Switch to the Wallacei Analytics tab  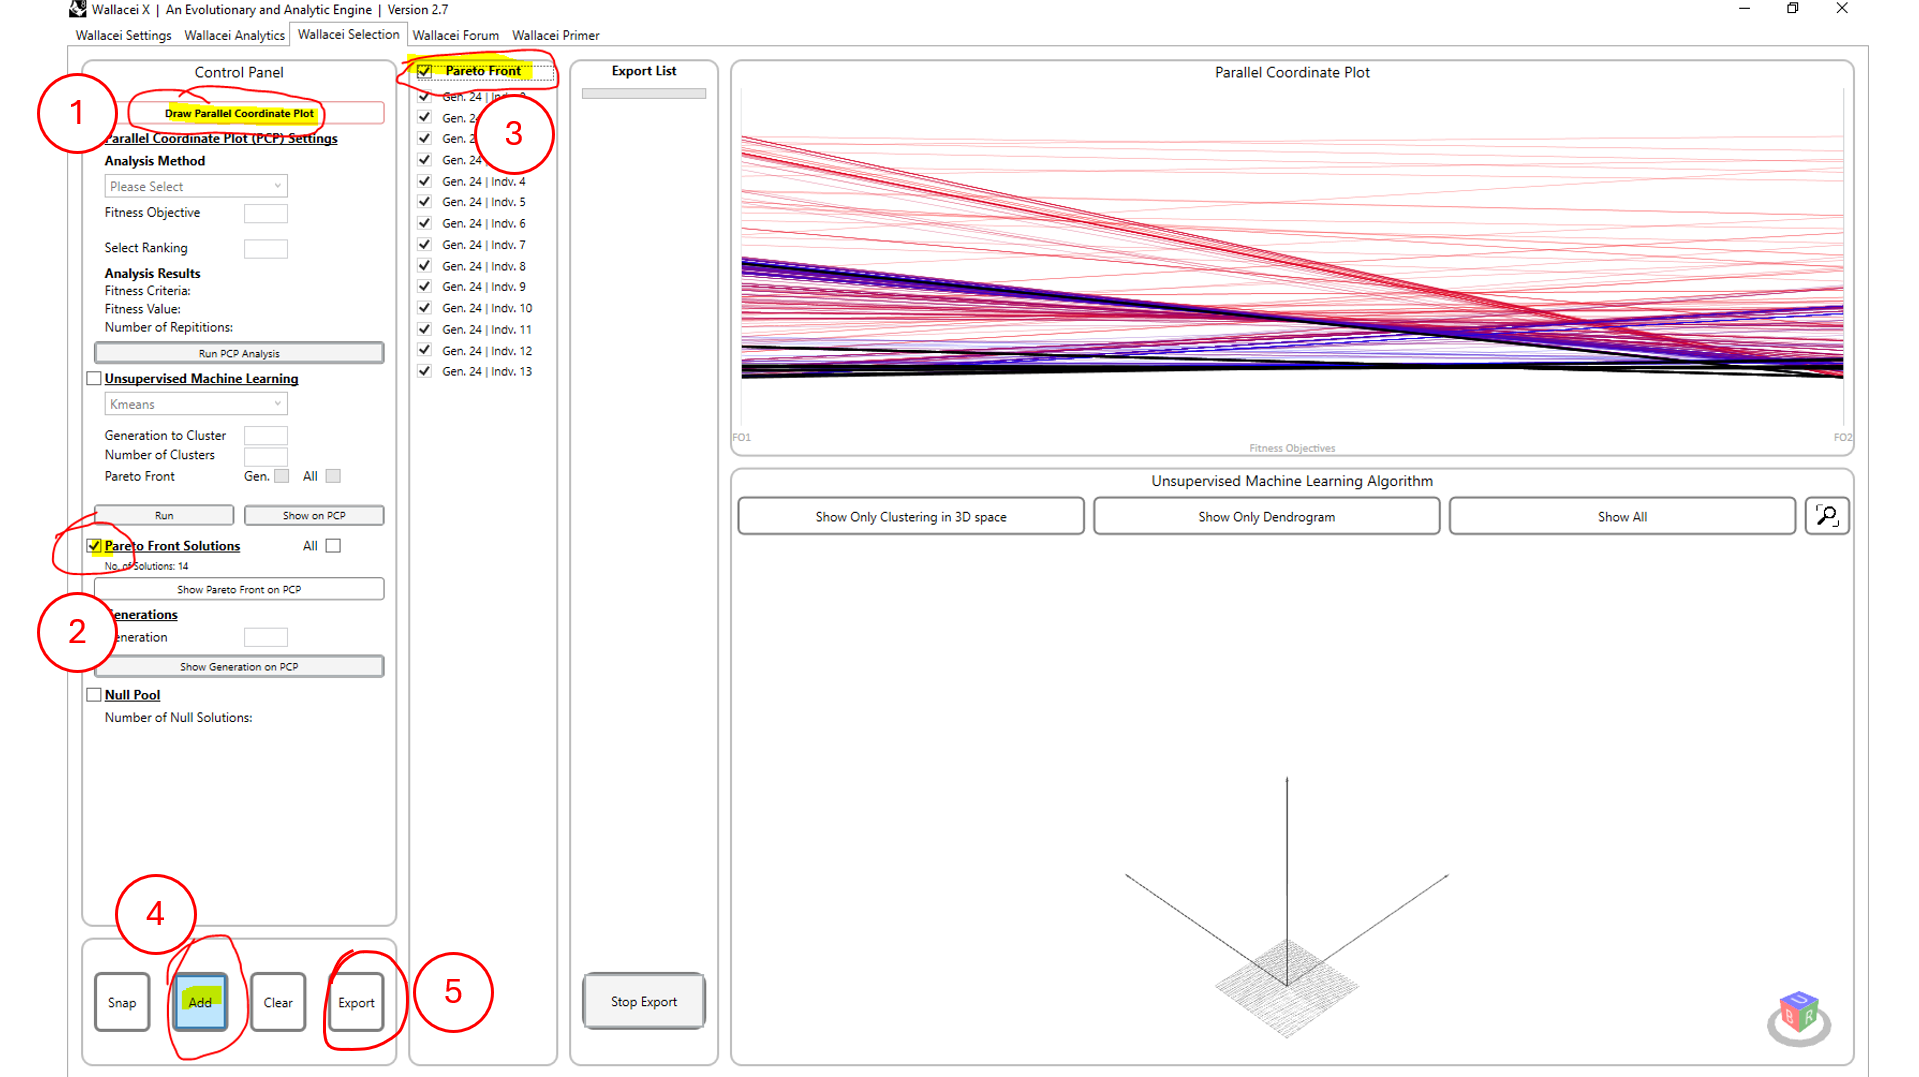pos(234,35)
